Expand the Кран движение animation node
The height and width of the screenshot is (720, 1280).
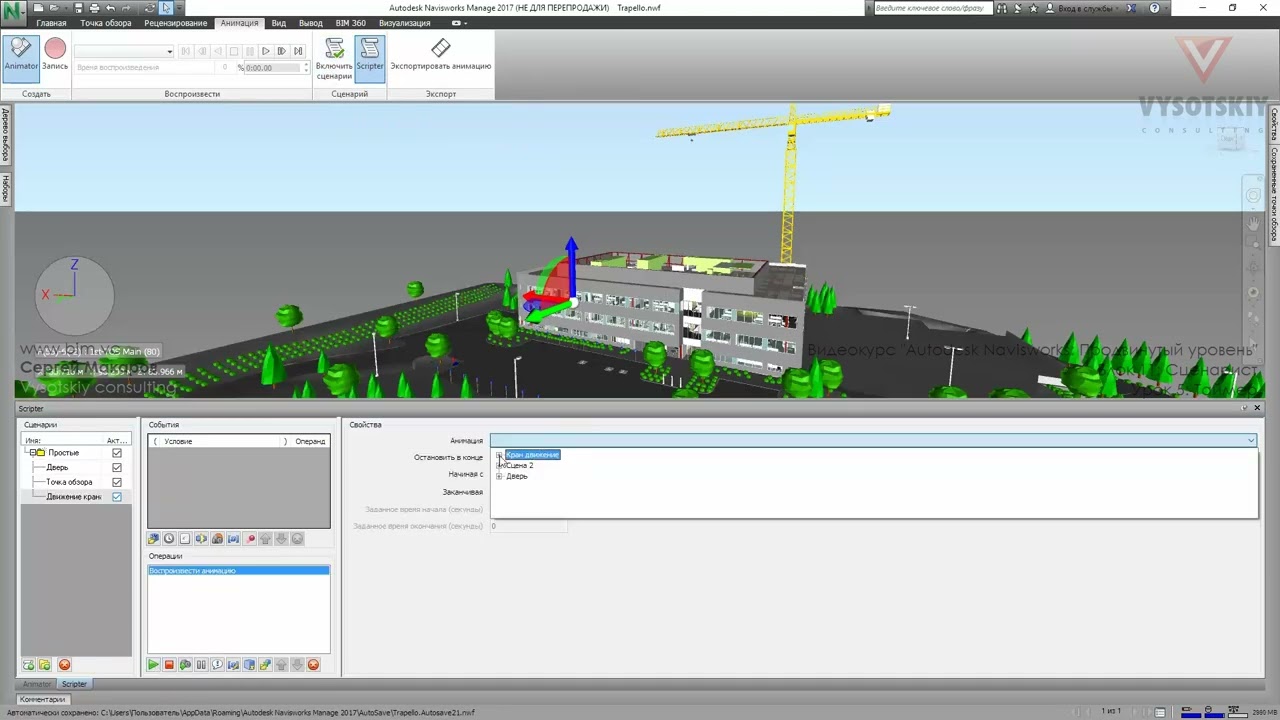pos(499,455)
